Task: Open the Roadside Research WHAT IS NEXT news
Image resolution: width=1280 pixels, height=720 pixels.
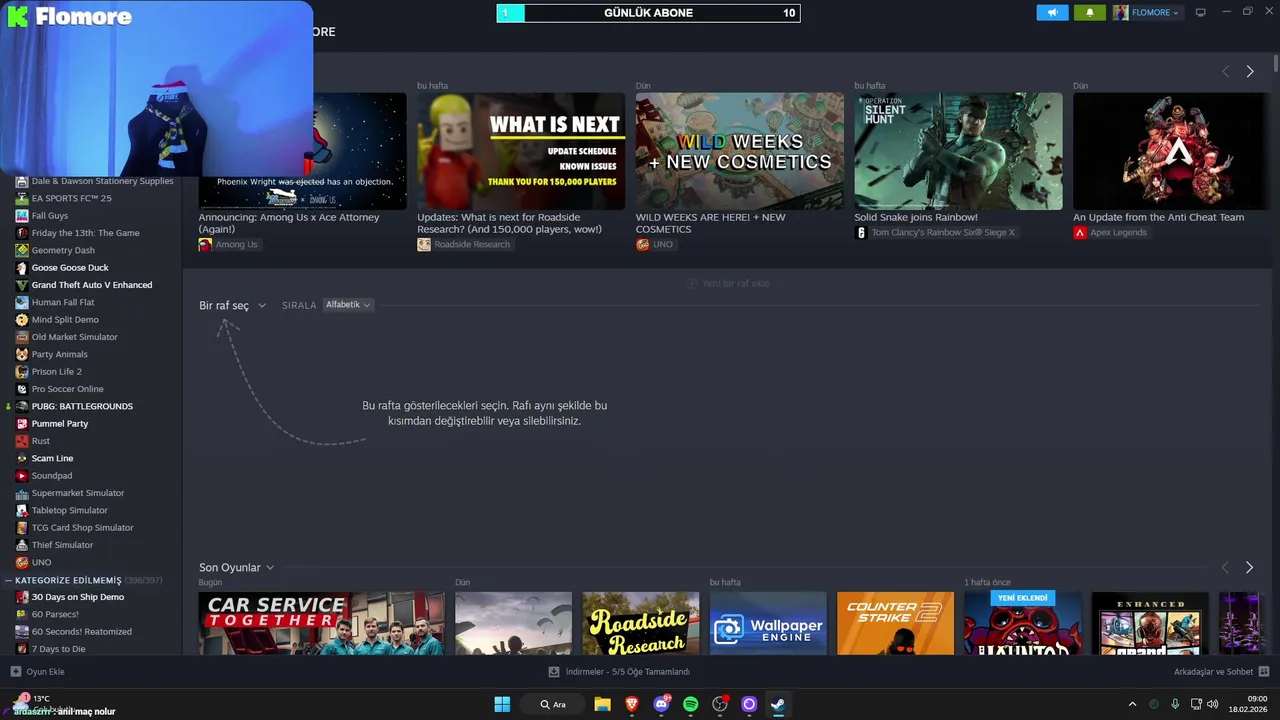Action: coord(521,151)
